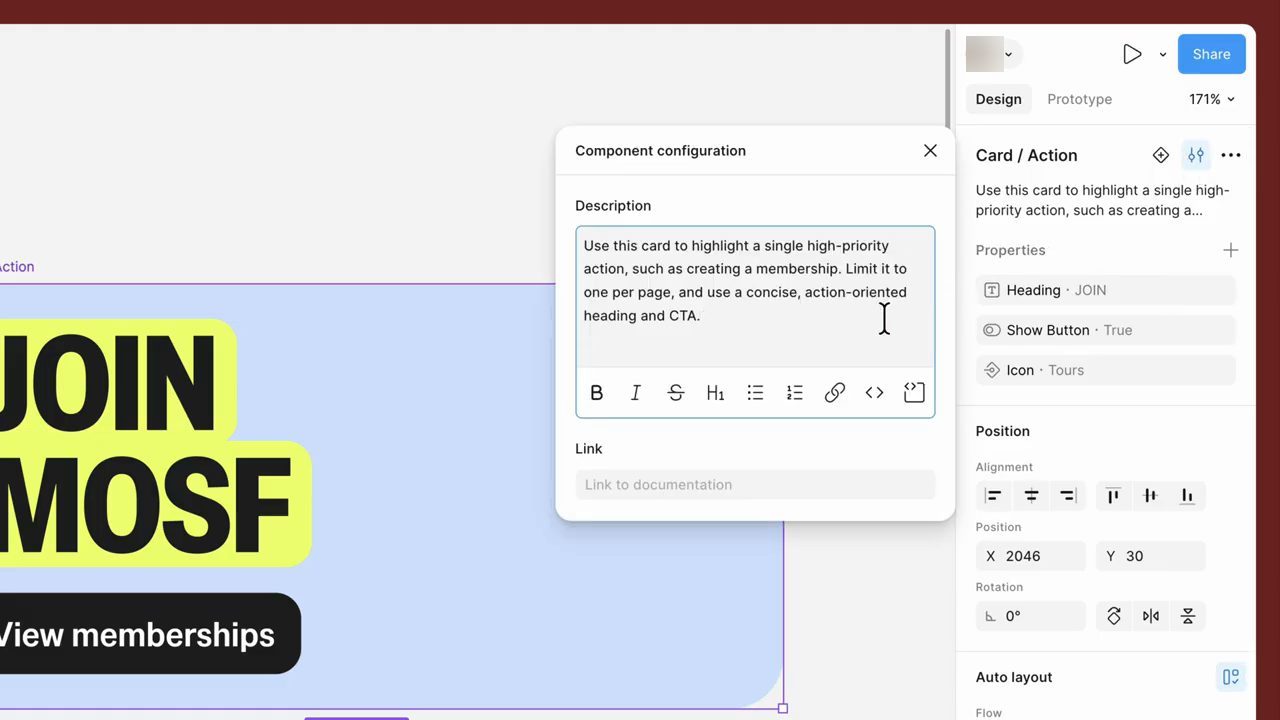This screenshot has width=1280, height=720.
Task: Edit the Y position value 30
Action: coord(1151,556)
